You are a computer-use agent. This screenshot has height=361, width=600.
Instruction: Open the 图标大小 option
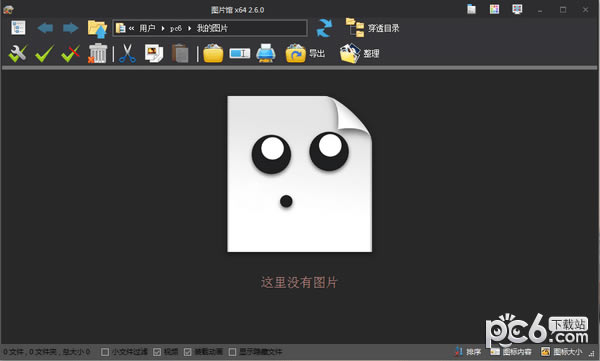[561, 351]
